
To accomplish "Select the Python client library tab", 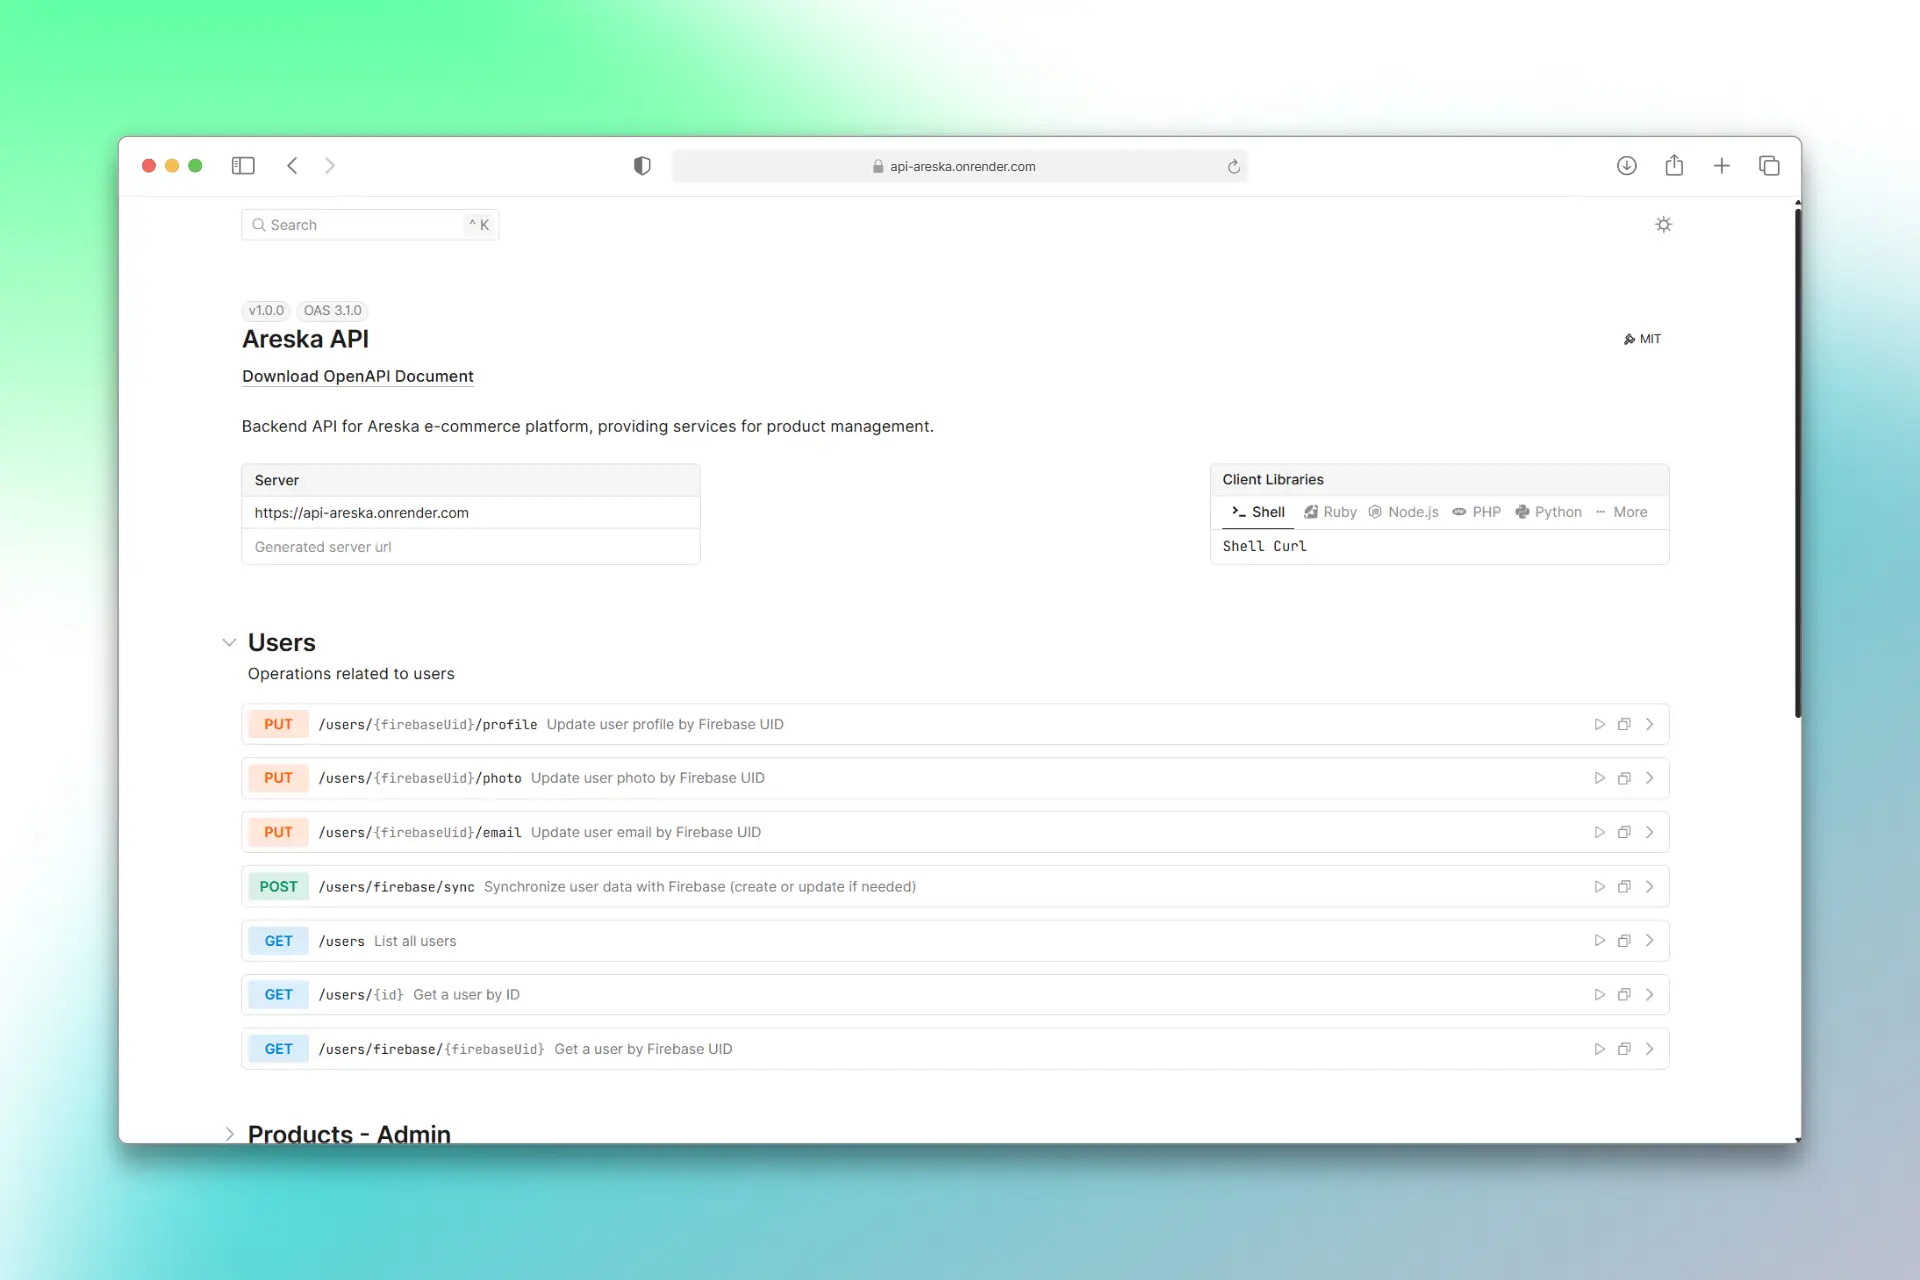I will pyautogui.click(x=1548, y=512).
